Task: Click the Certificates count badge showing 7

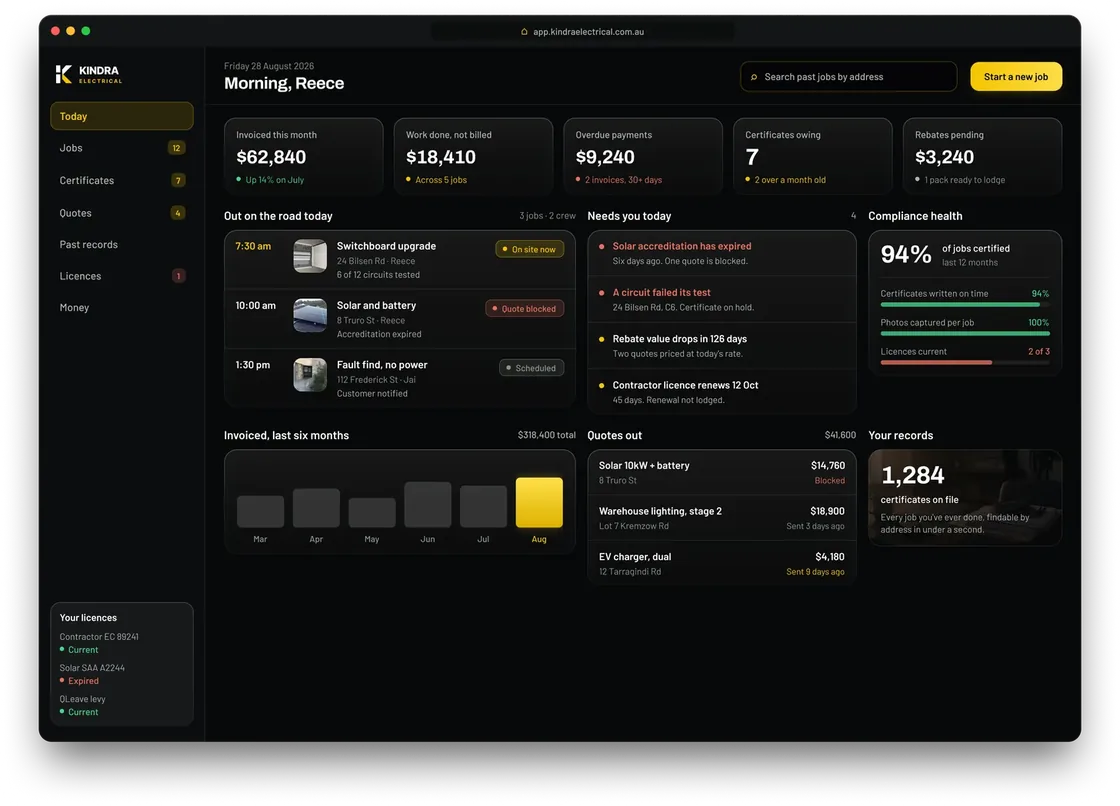Action: (178, 181)
